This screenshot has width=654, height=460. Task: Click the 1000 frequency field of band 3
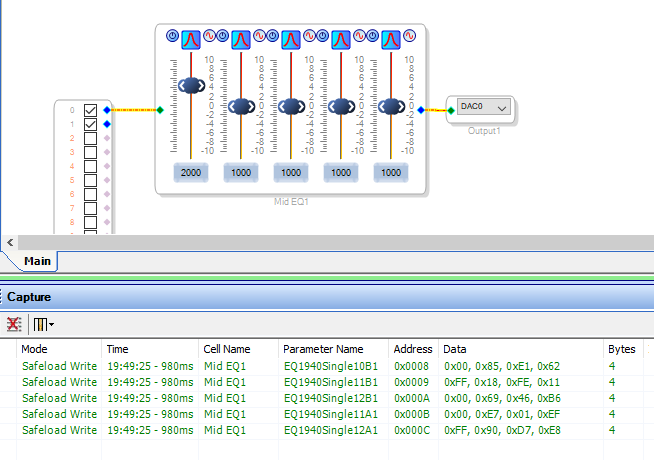291,172
